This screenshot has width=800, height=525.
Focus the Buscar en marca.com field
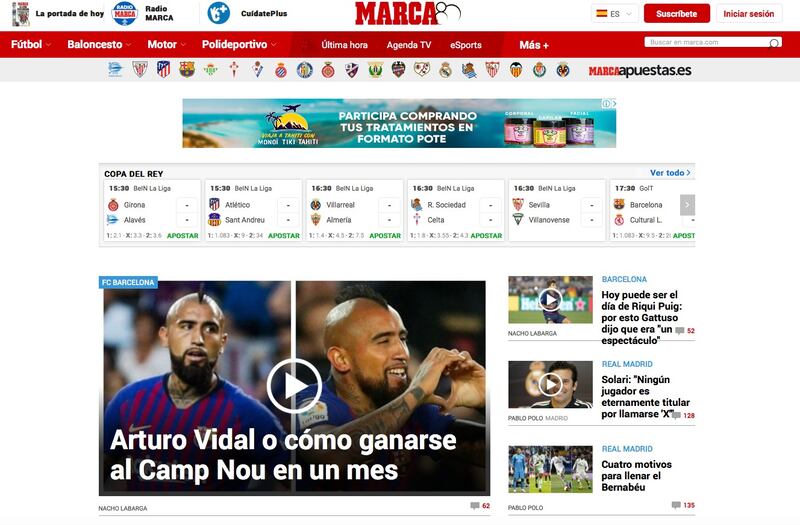(x=707, y=42)
